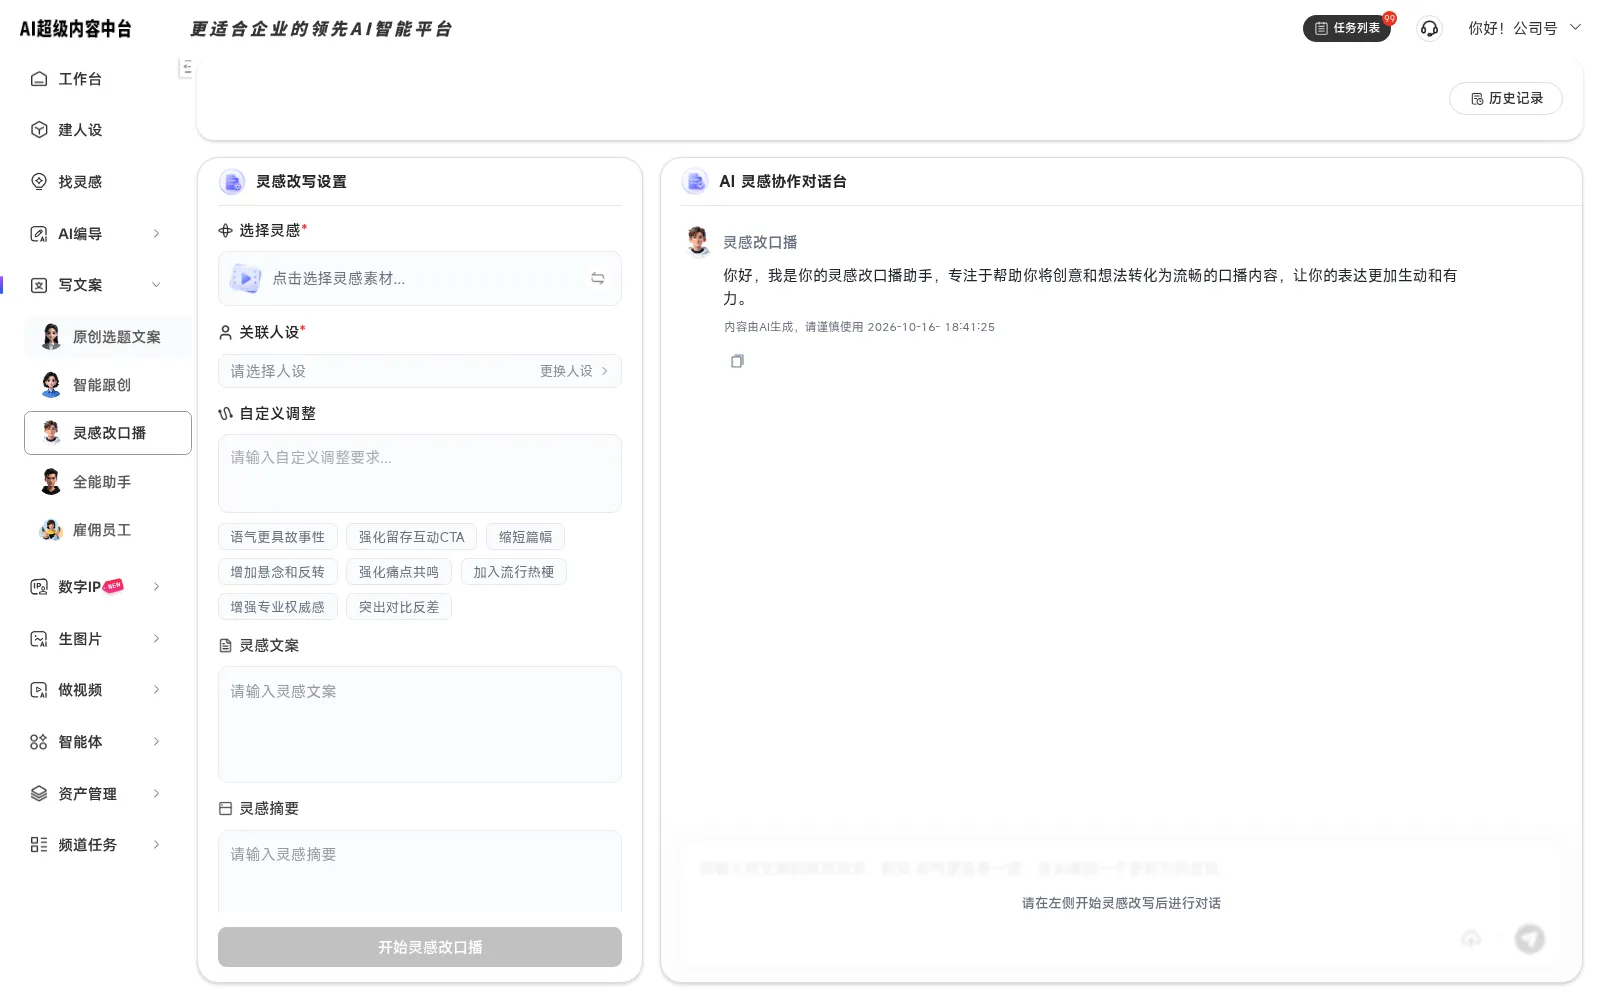Collapse the left sidebar
This screenshot has width=1600, height=1000.
[x=186, y=68]
